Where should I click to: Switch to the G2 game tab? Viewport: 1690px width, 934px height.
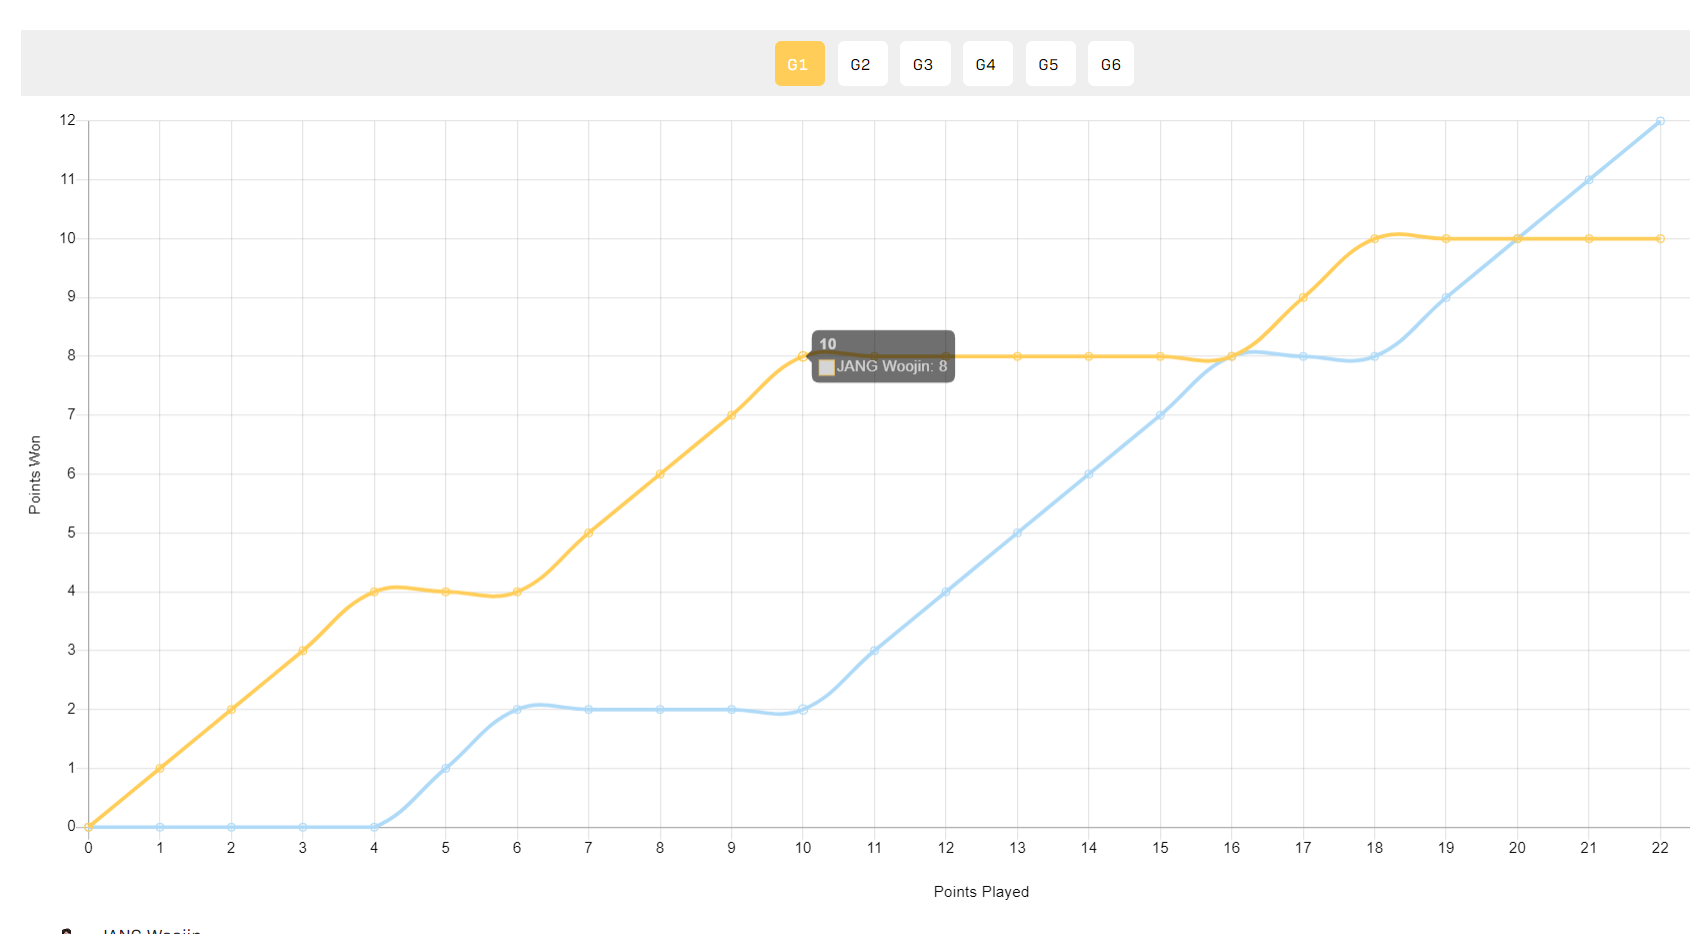click(862, 64)
